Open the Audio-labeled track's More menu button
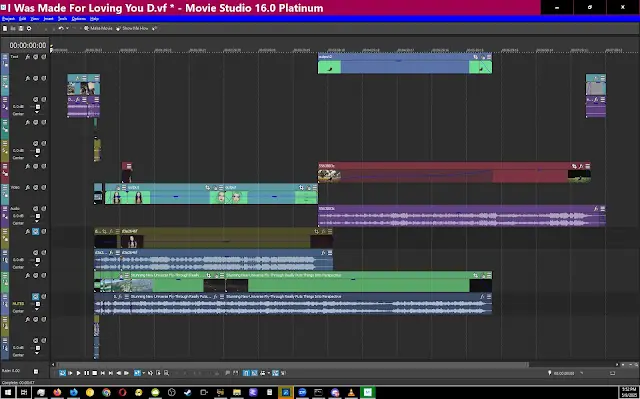 click(5, 209)
